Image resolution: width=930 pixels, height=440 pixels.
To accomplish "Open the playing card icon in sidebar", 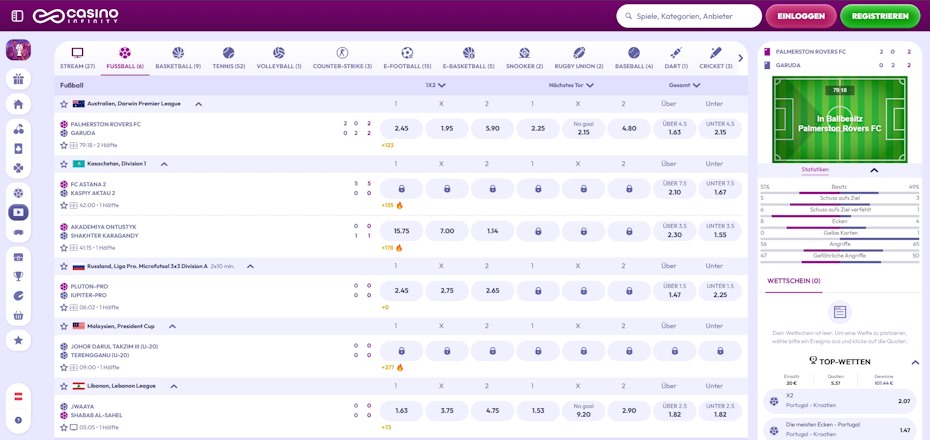I will tap(18, 149).
